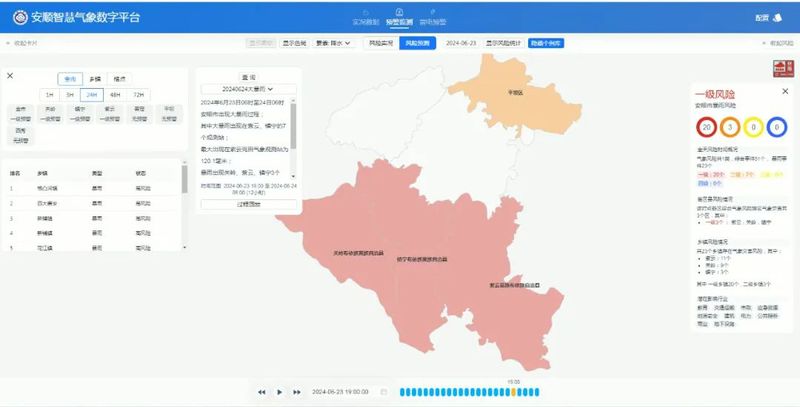Click the orange circle showing 3
The height and width of the screenshot is (407, 800).
[730, 127]
